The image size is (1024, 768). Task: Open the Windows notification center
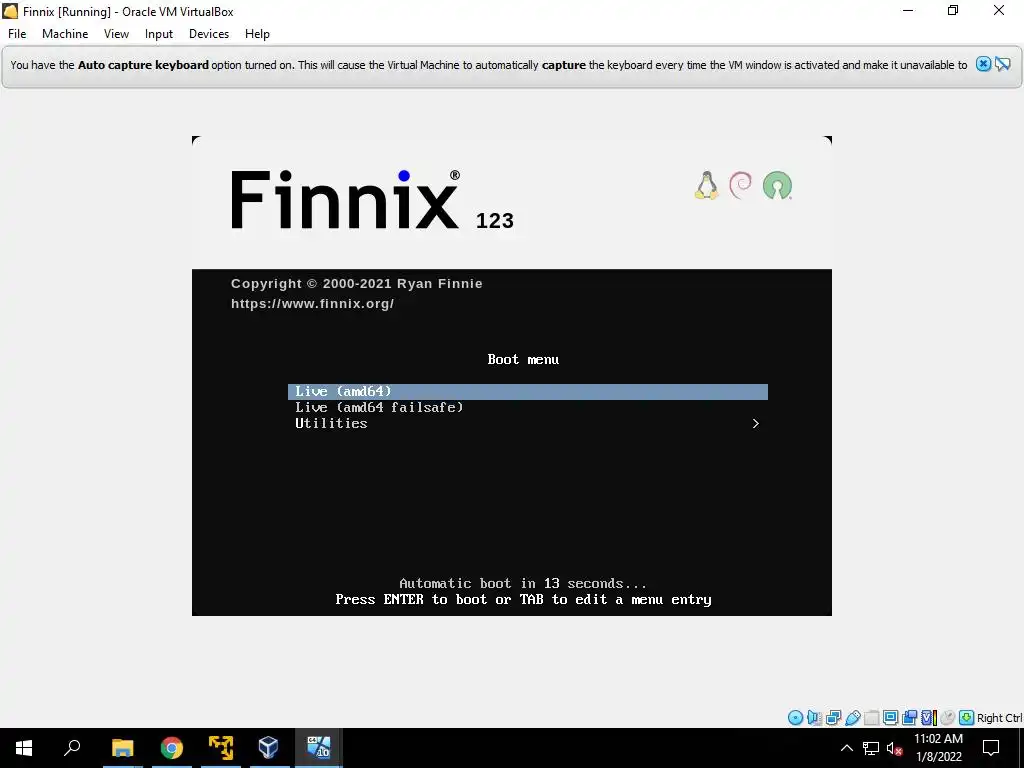coord(991,748)
